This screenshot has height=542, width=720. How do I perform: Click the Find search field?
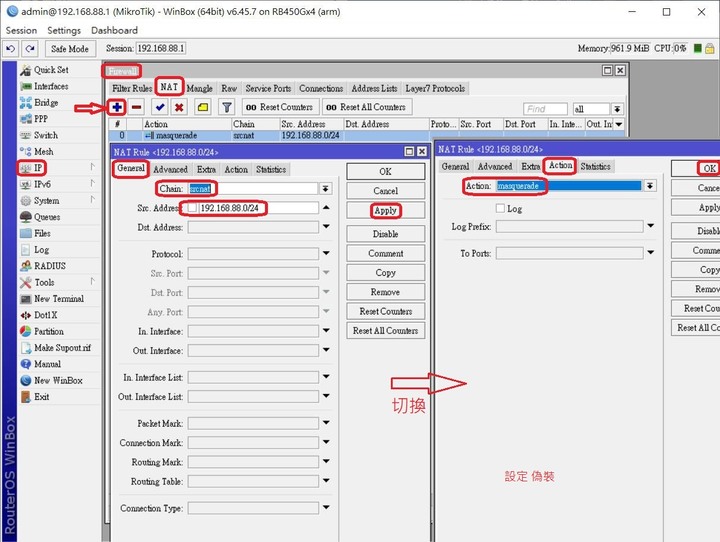(545, 109)
